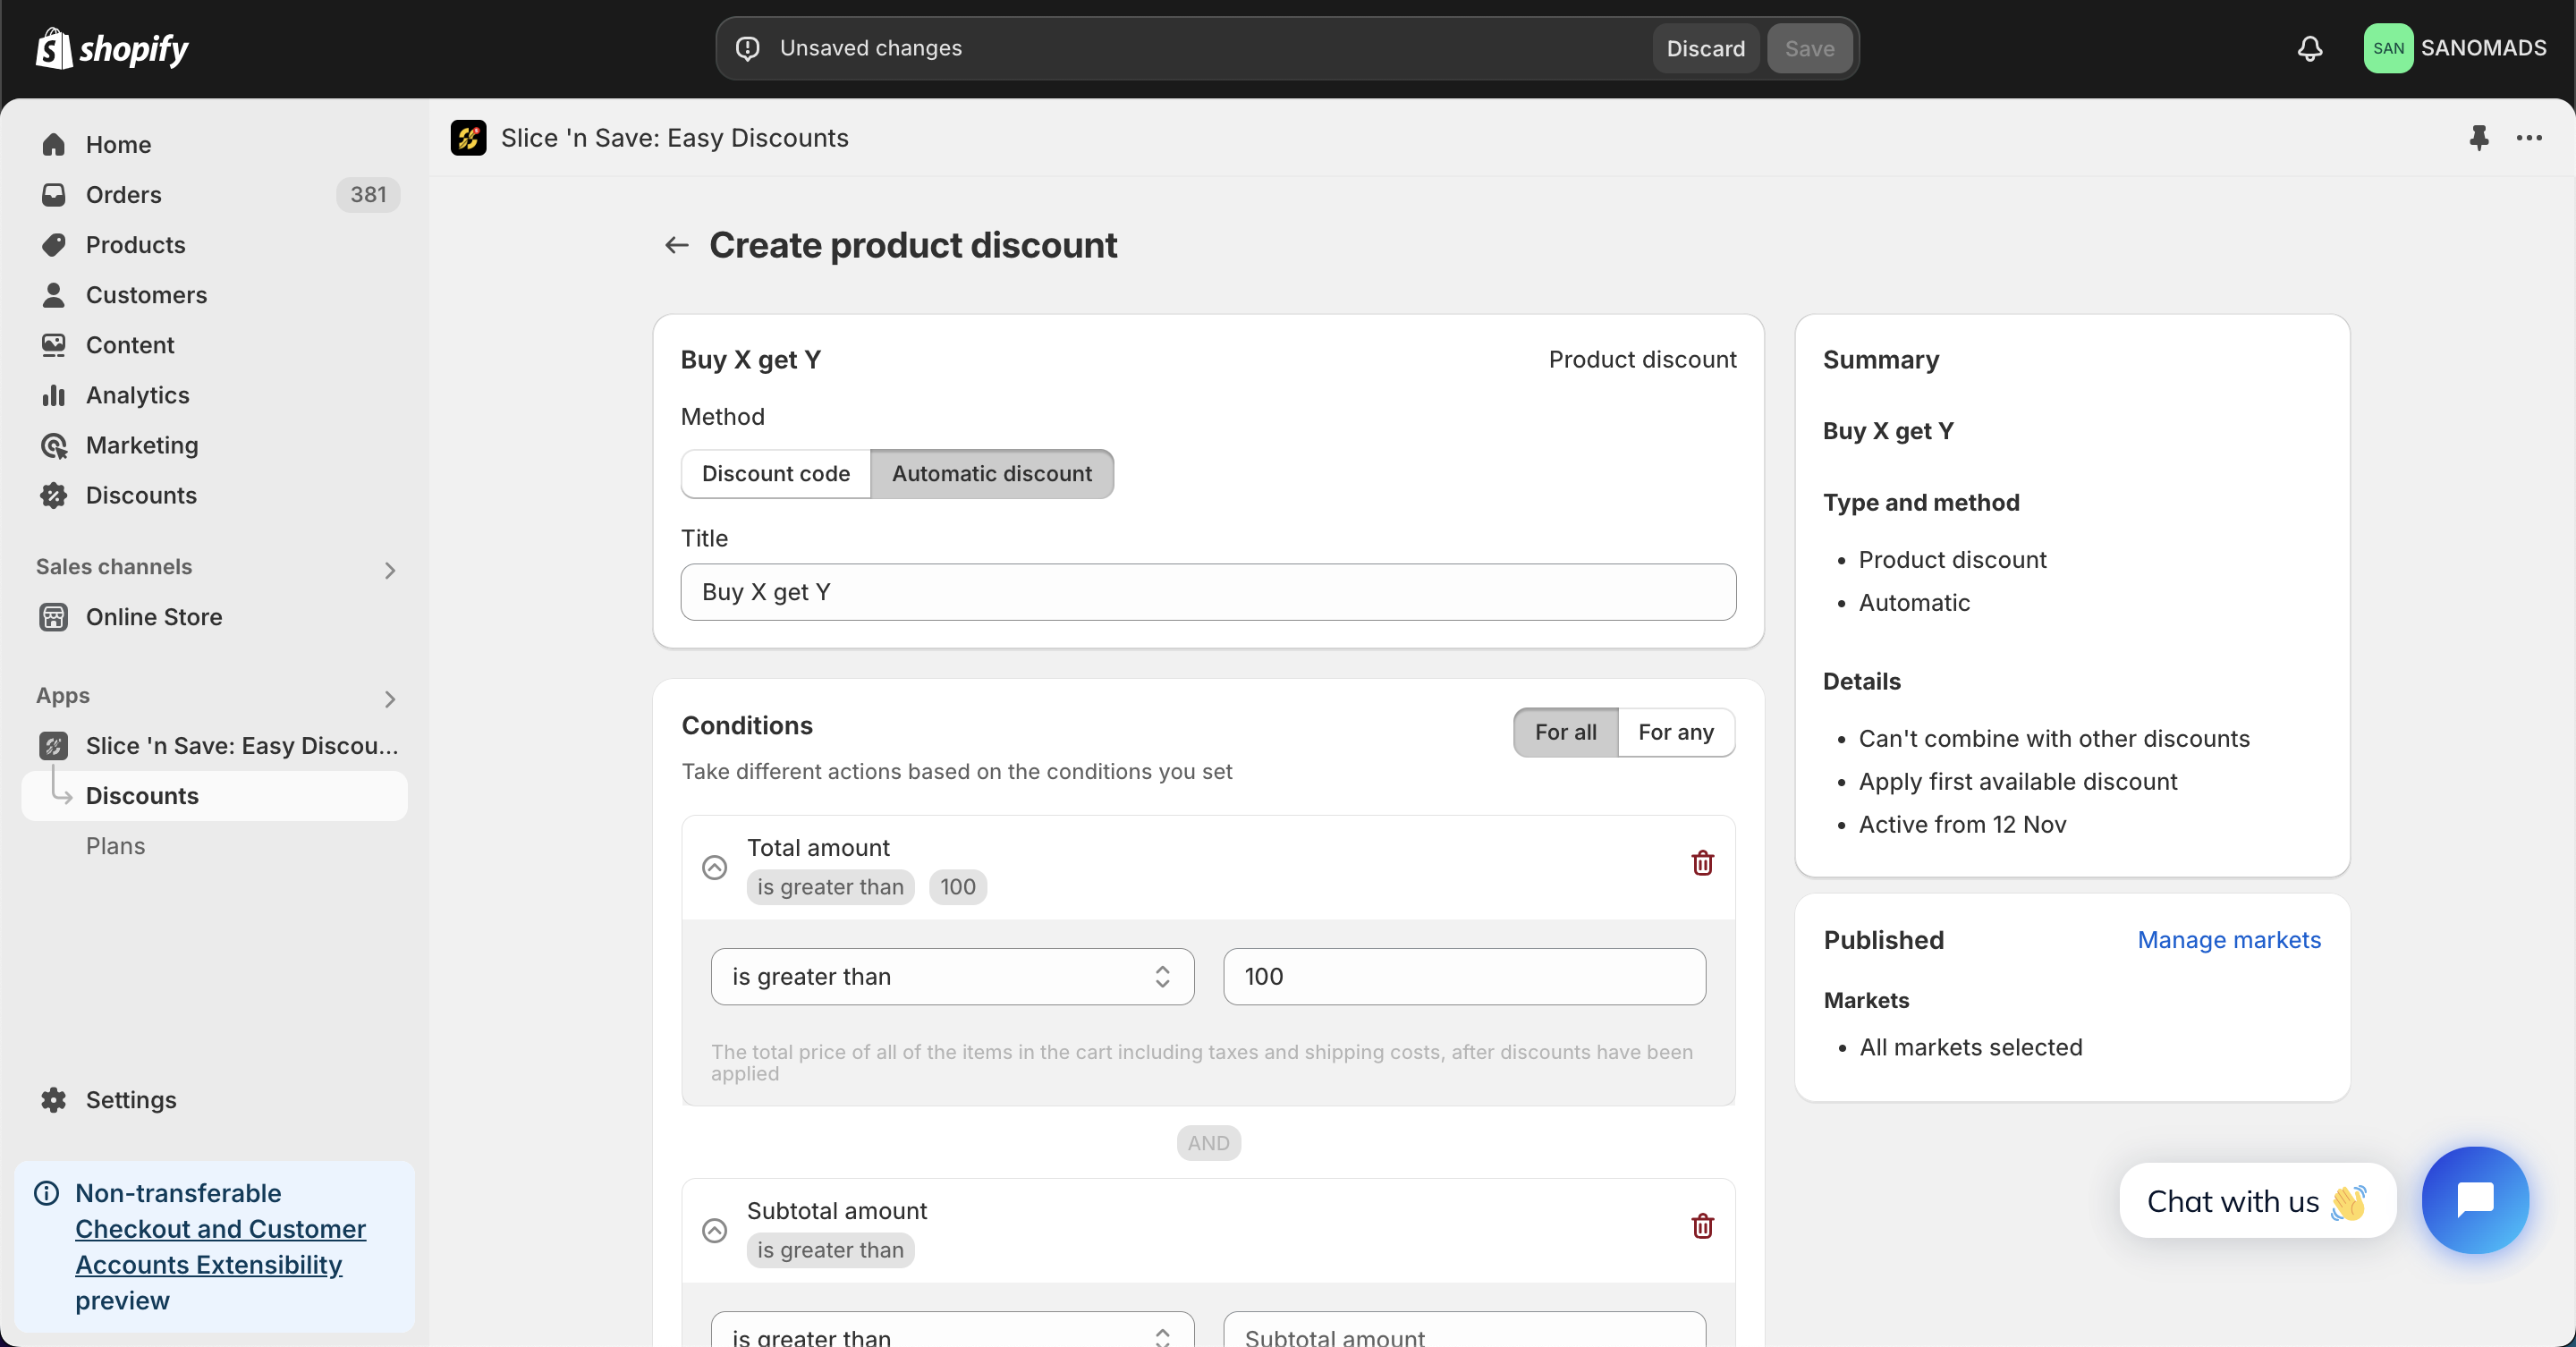
Task: Open the notifications bell
Action: coord(2309,48)
